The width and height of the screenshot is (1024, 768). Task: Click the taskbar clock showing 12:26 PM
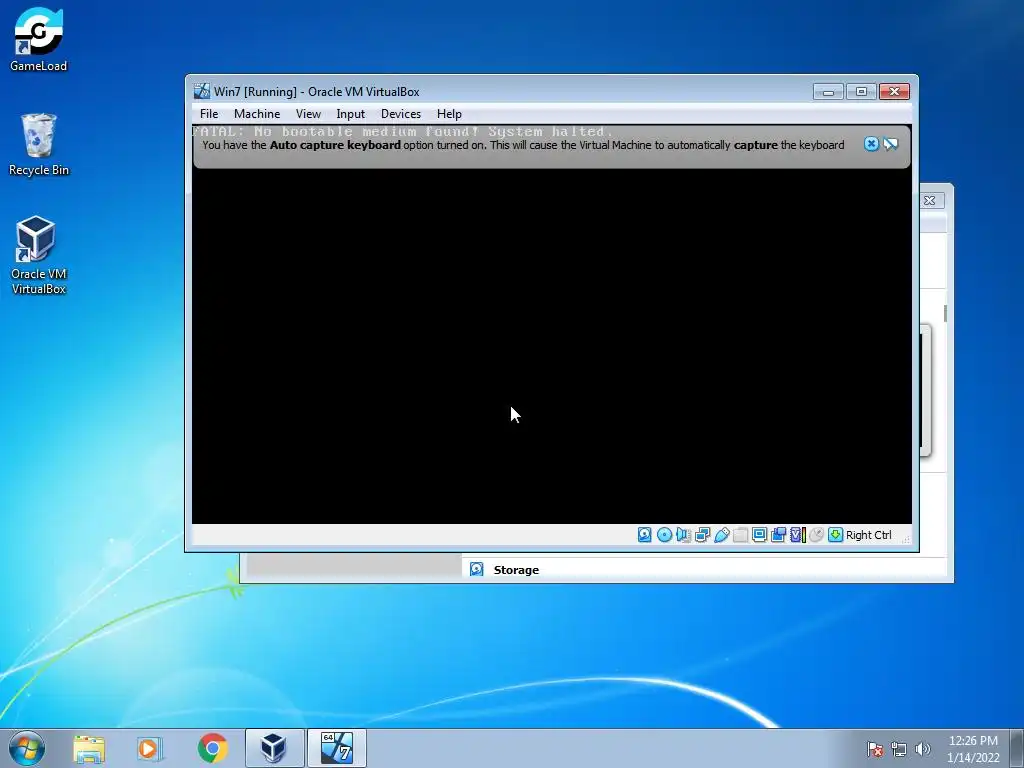[973, 749]
